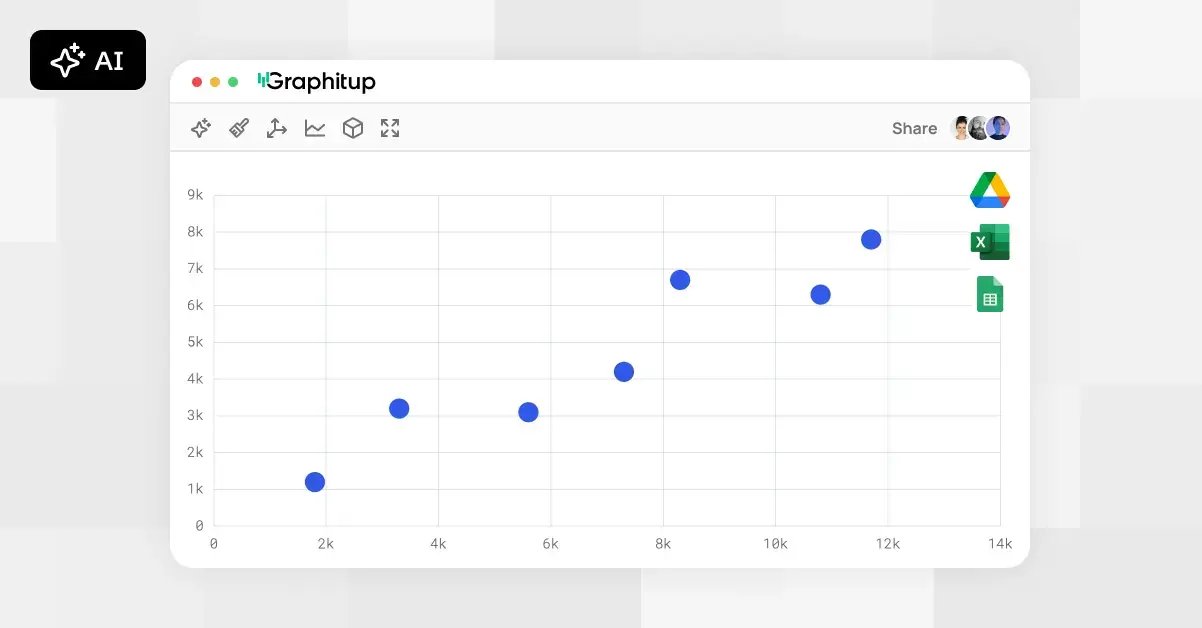Click the Share button

point(913,128)
